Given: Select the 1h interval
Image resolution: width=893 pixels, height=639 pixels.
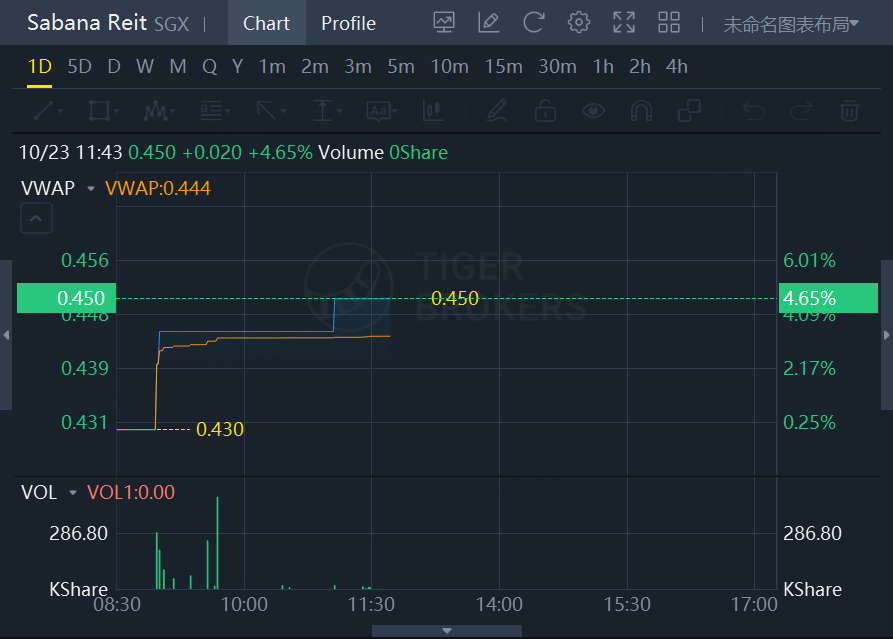Looking at the screenshot, I should (603, 67).
